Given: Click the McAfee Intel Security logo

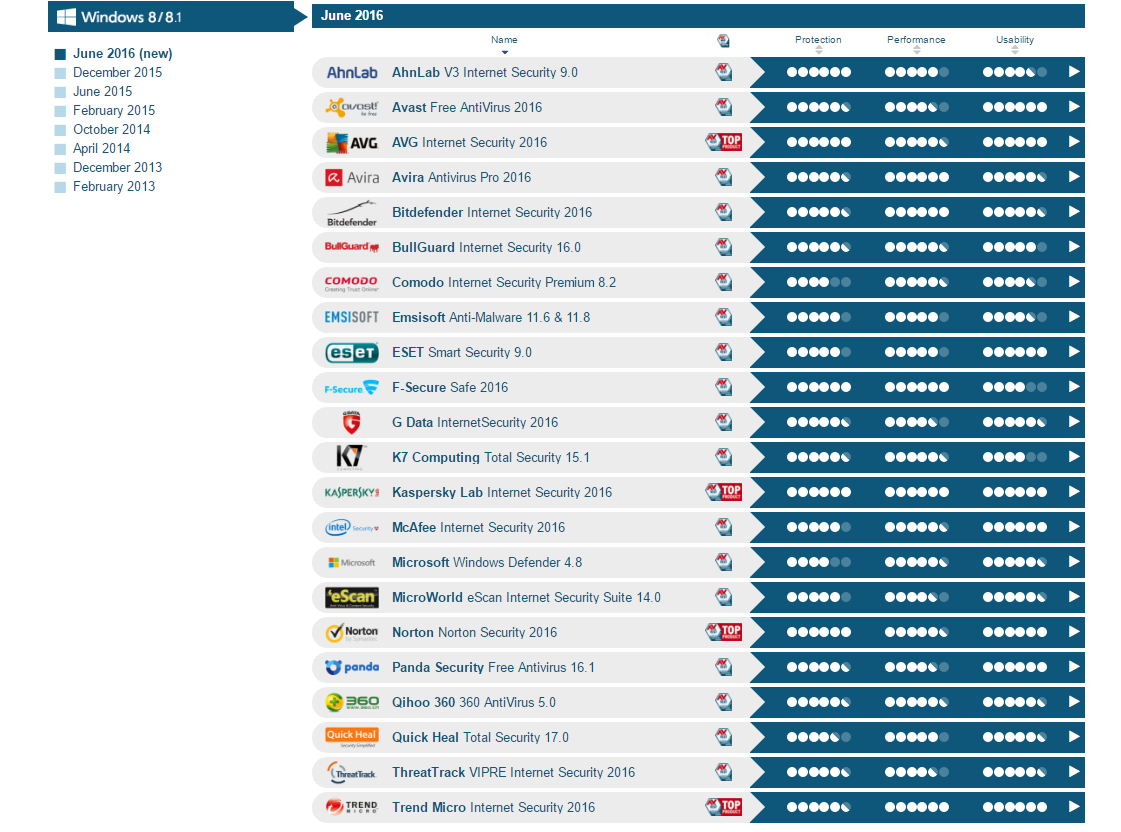Looking at the screenshot, I should [352, 528].
